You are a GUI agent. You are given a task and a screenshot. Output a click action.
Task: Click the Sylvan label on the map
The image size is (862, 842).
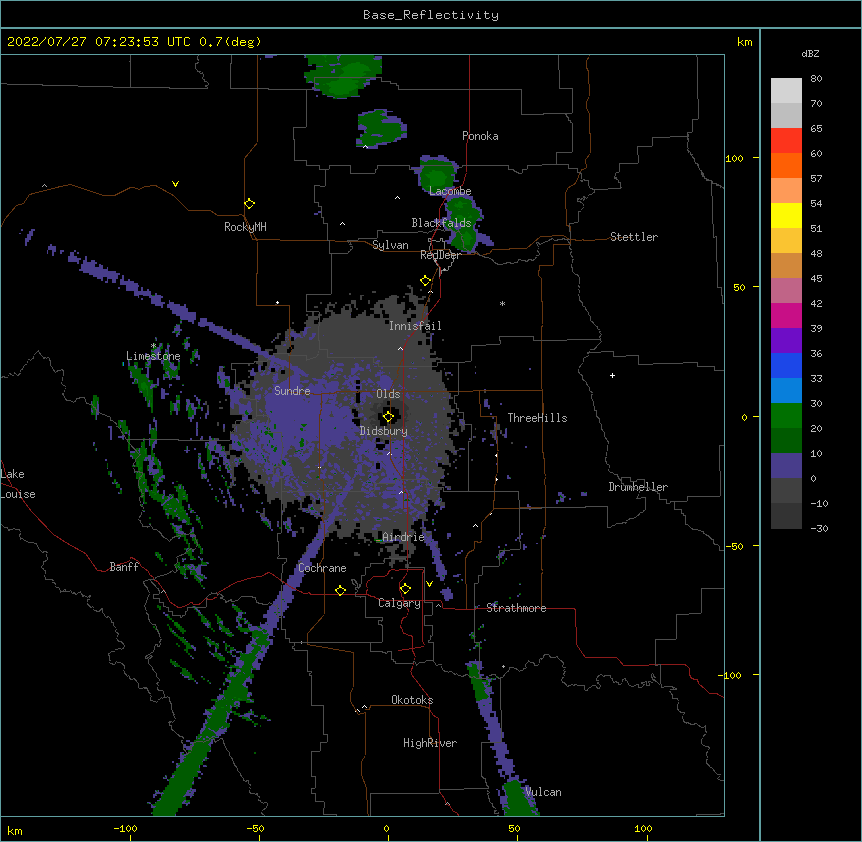pos(390,245)
